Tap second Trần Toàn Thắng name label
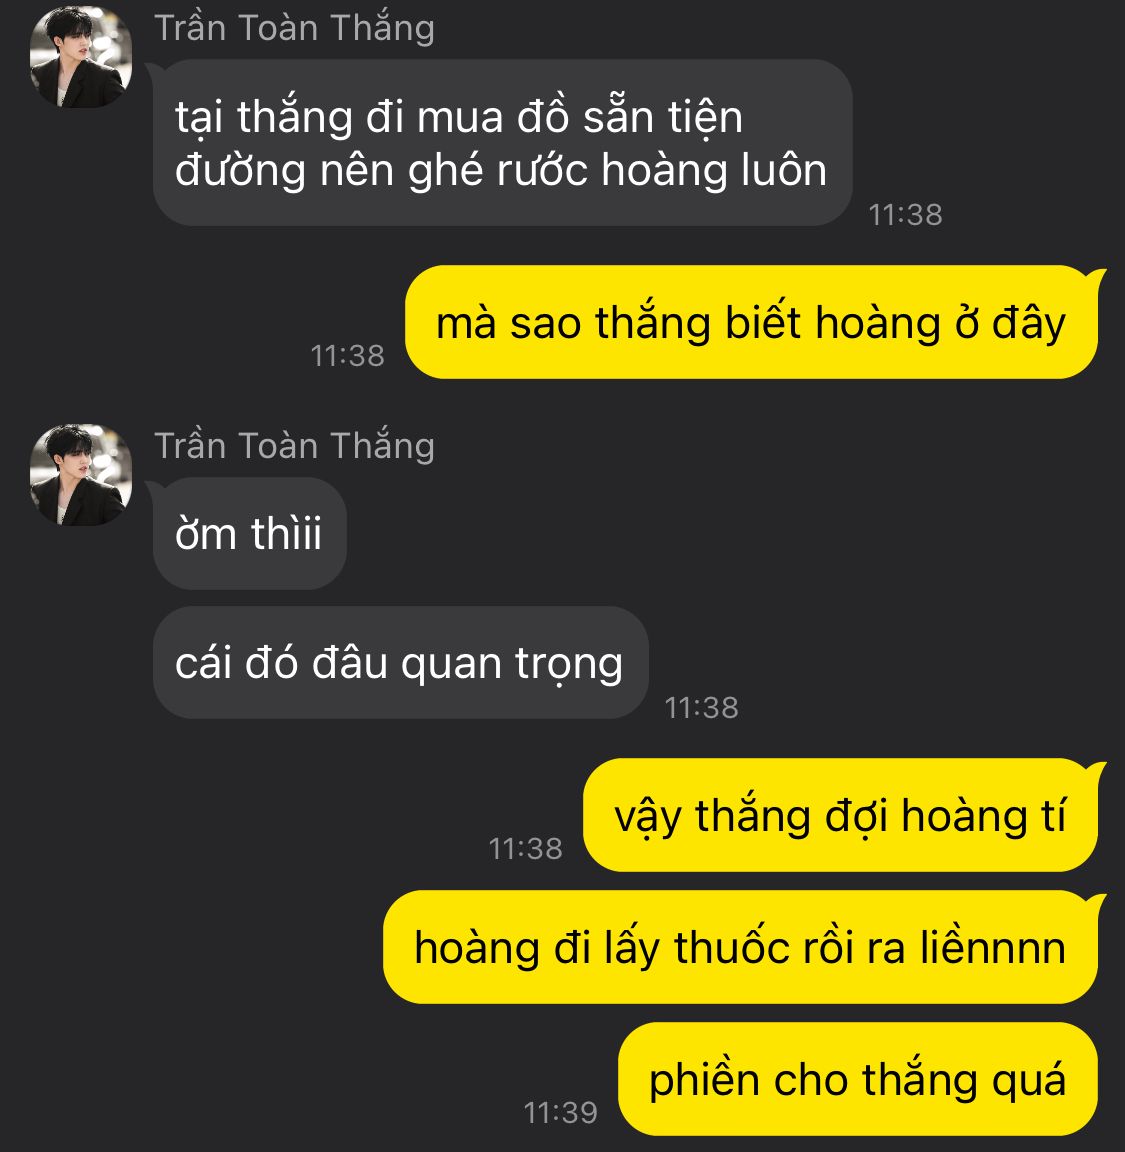The width and height of the screenshot is (1125, 1152). click(x=294, y=446)
